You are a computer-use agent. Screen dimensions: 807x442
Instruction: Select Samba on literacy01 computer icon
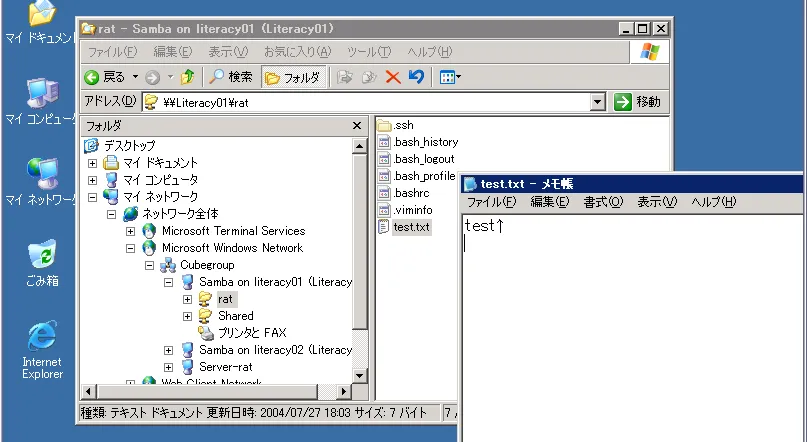188,282
